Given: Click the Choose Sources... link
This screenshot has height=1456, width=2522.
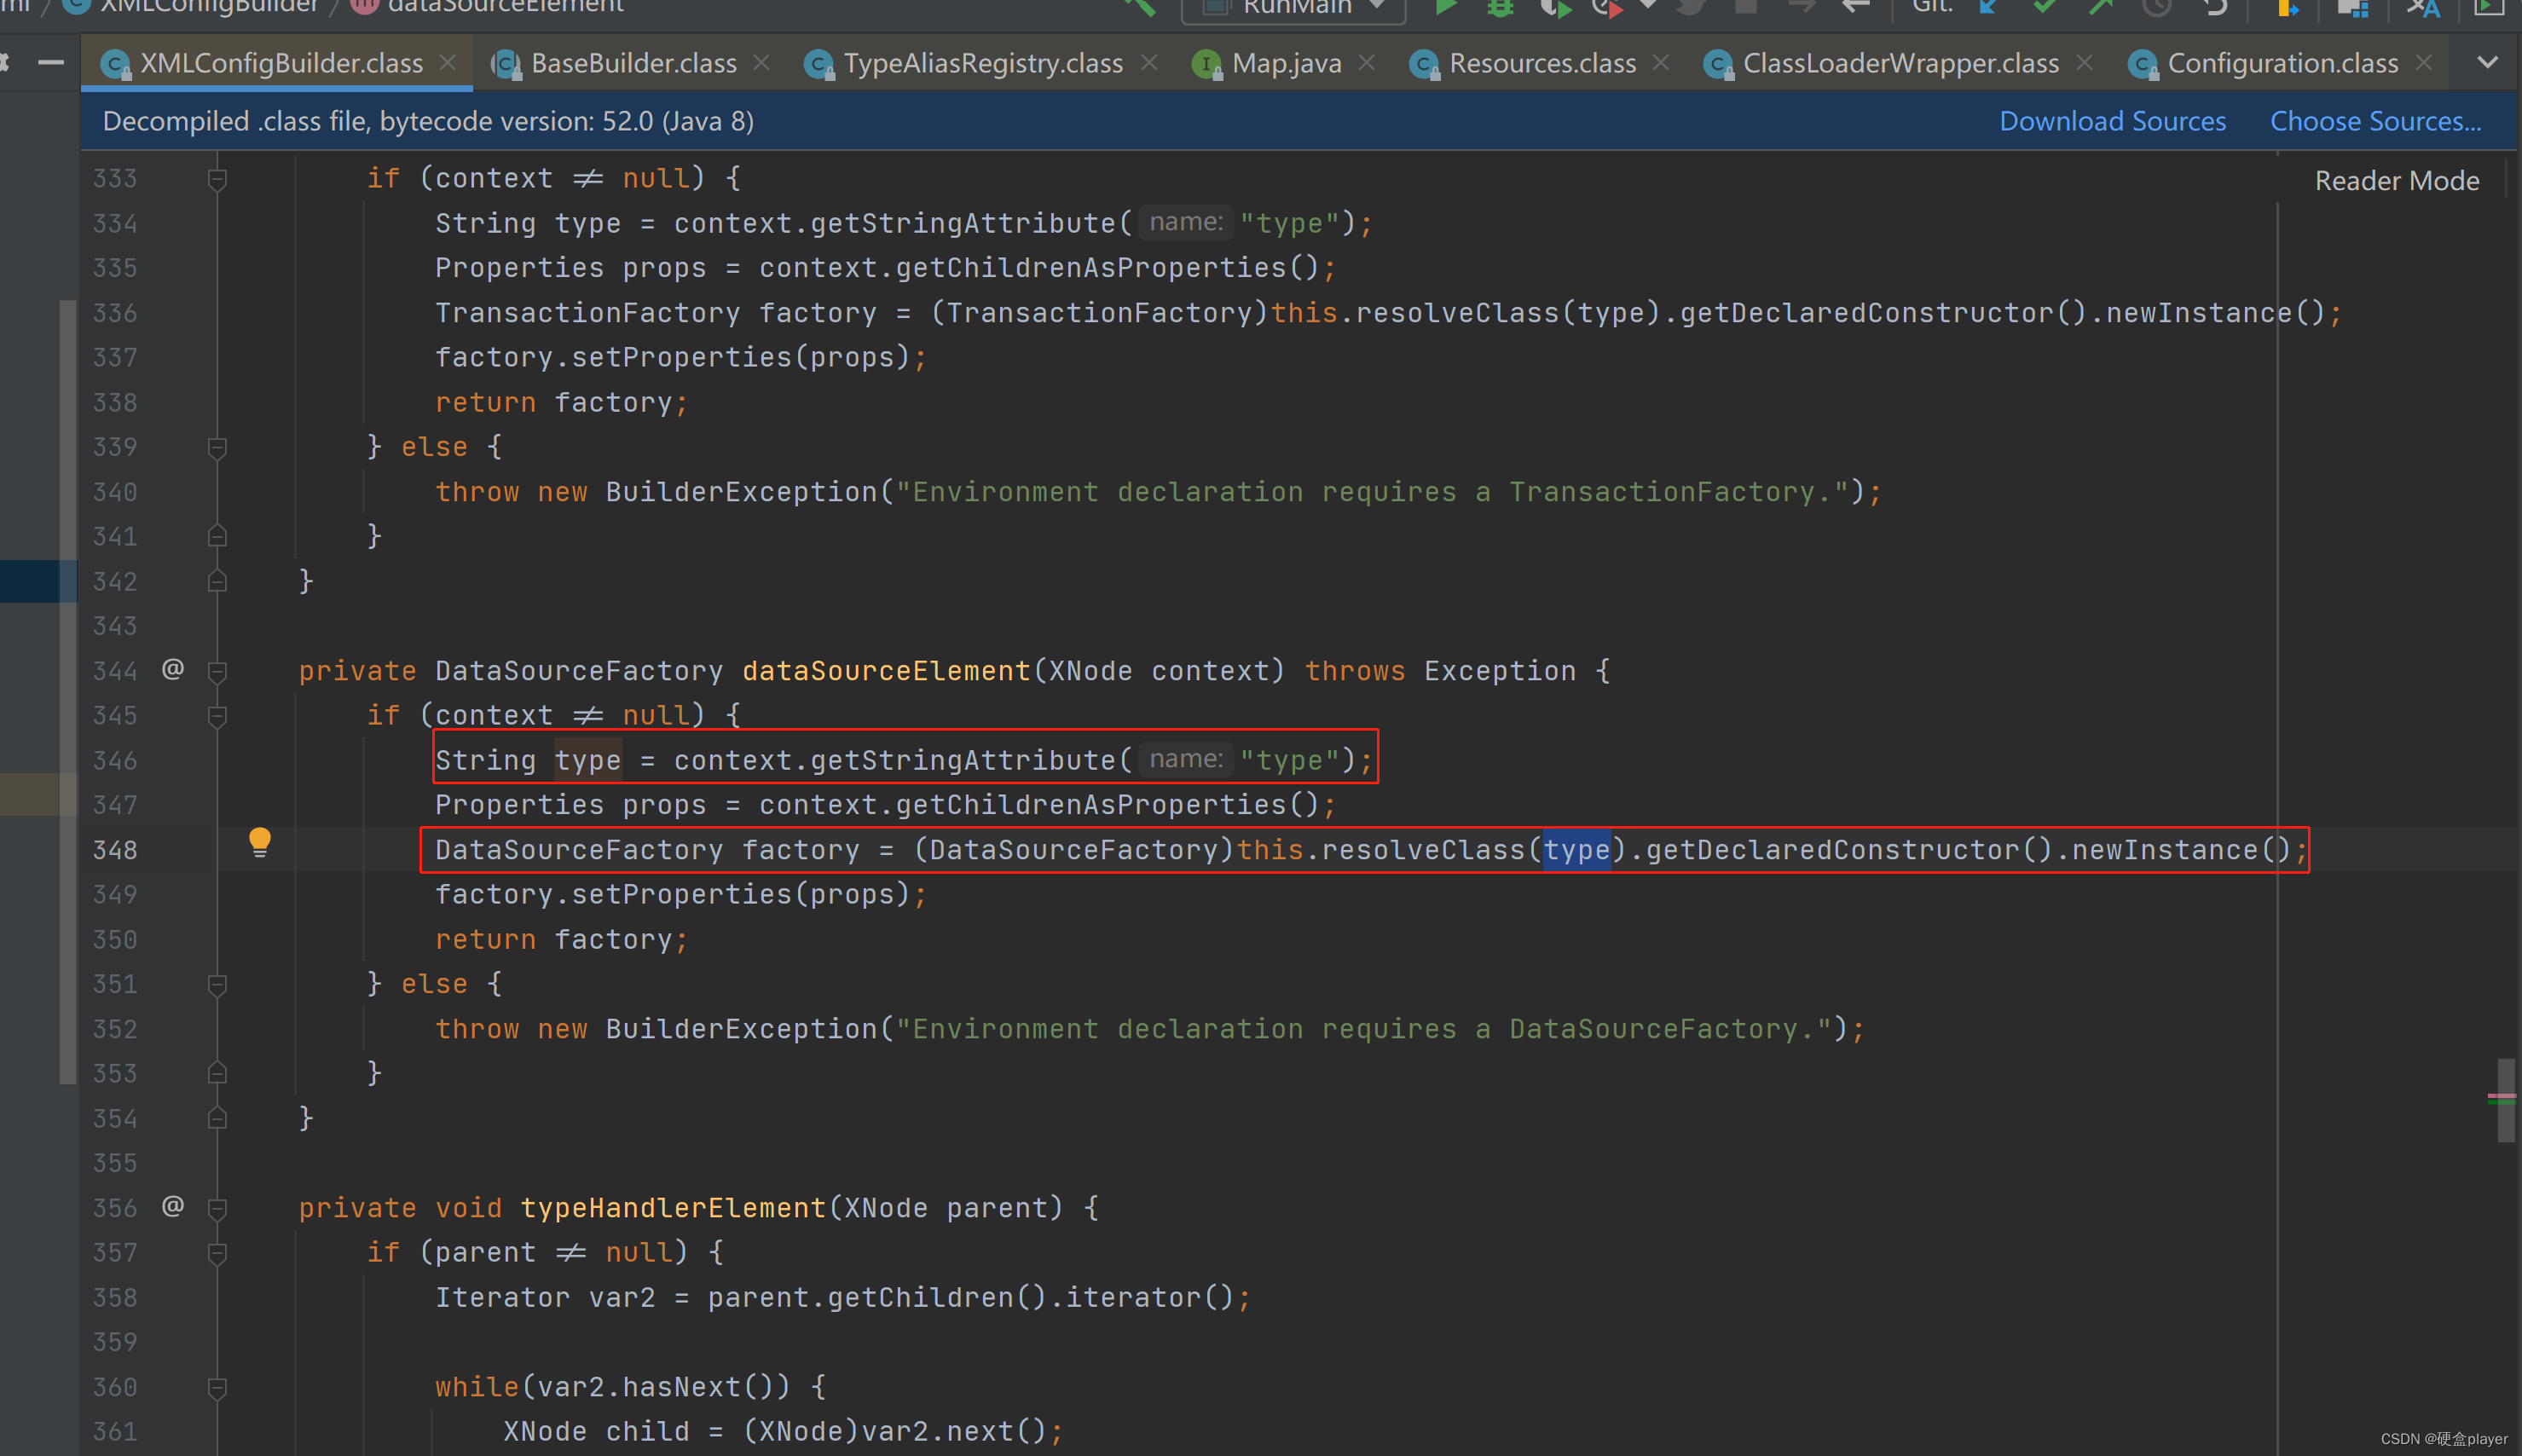Looking at the screenshot, I should click(x=2376, y=120).
